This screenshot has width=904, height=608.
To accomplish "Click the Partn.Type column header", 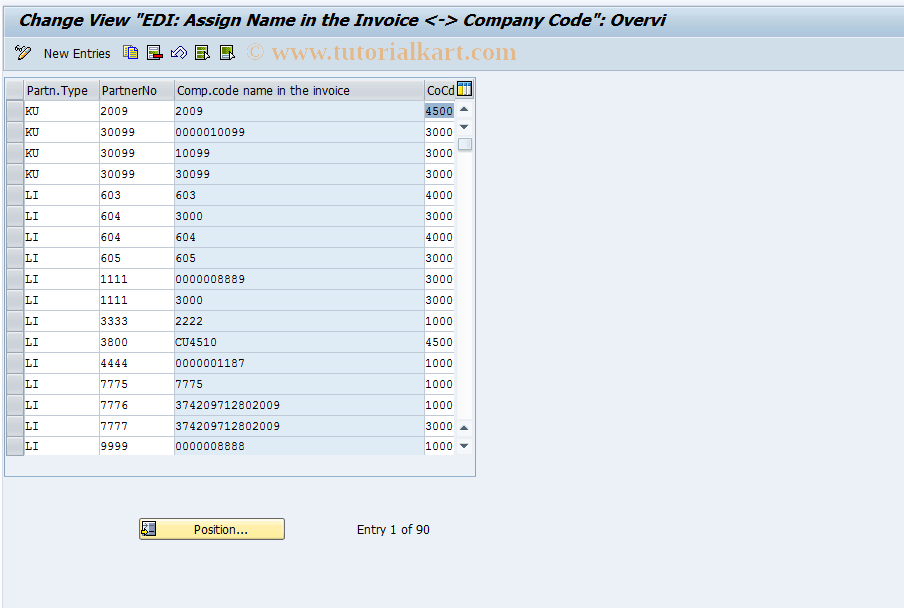I will point(55,90).
